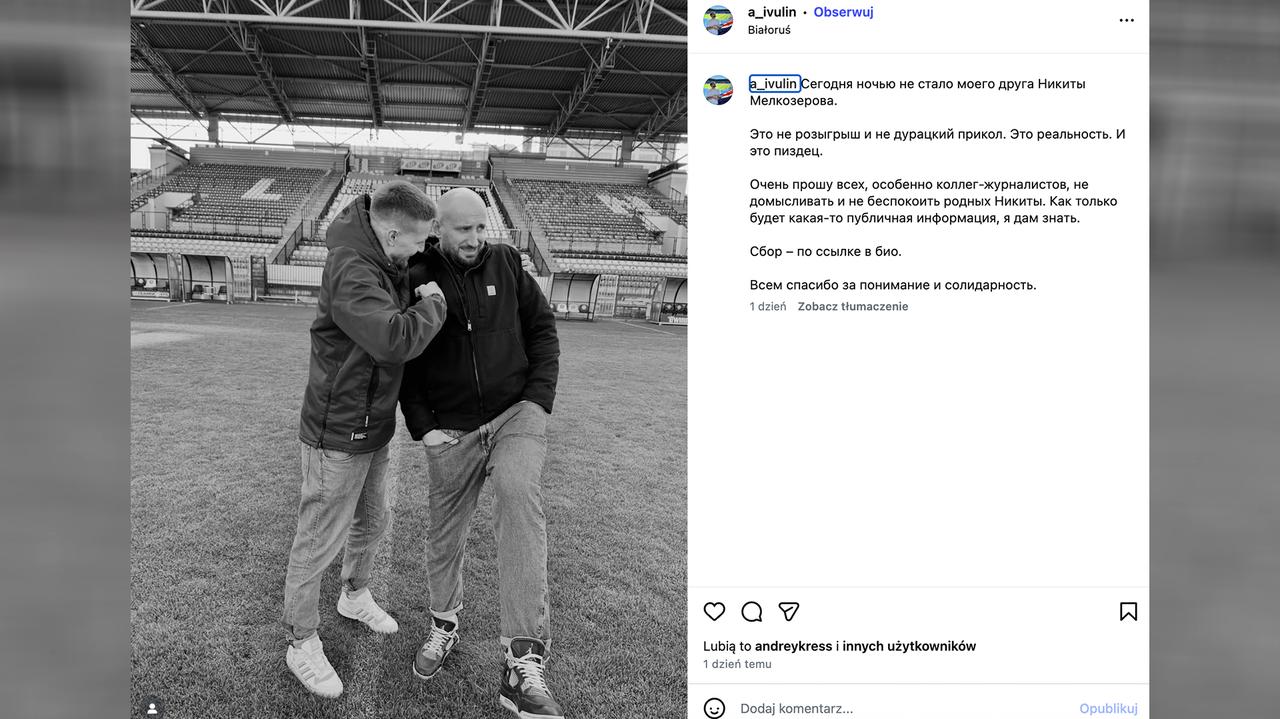Click the Dodaj komentarz input field
This screenshot has height=719, width=1280.
pos(850,708)
